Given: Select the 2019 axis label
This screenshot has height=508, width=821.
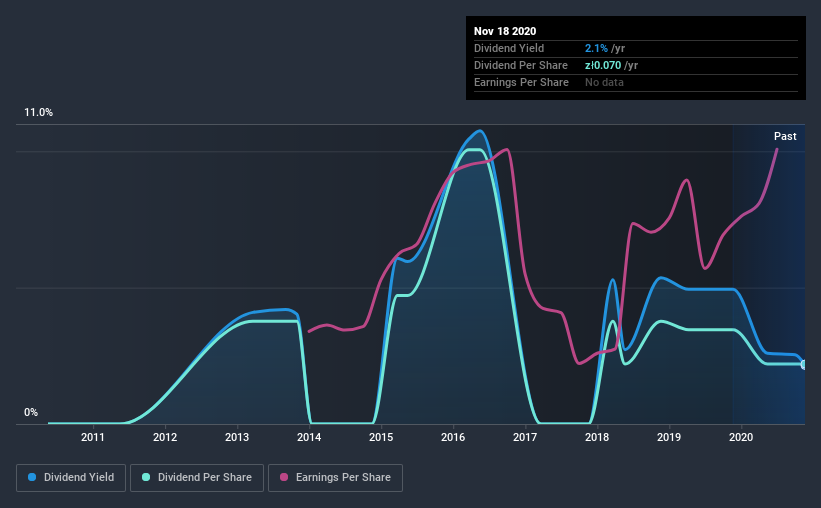Looking at the screenshot, I should pos(669,437).
